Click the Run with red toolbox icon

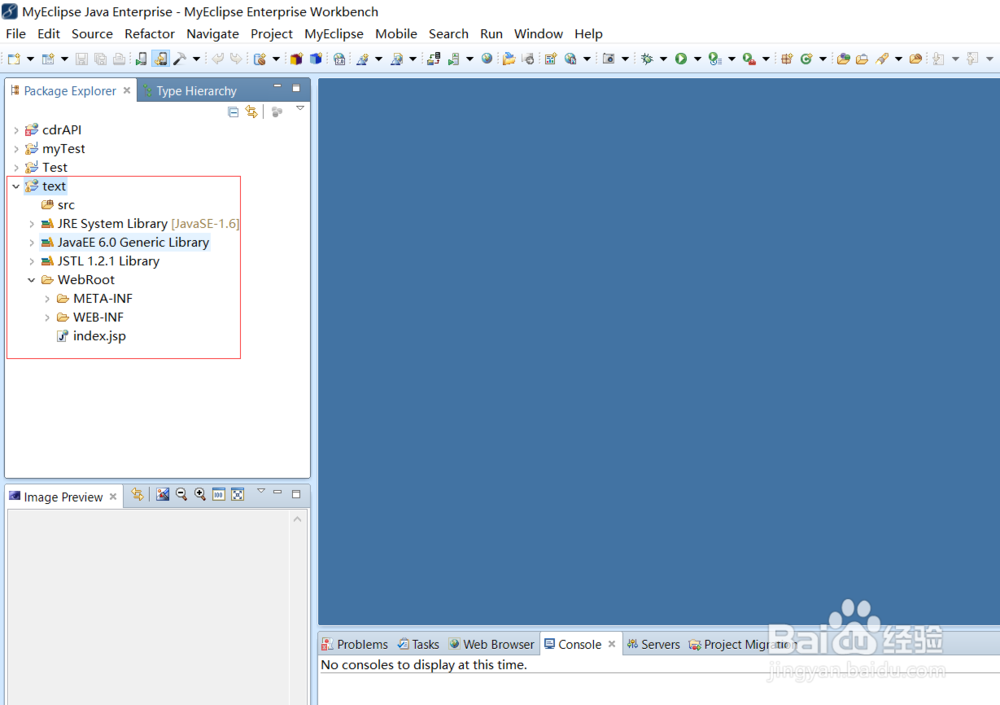749,59
